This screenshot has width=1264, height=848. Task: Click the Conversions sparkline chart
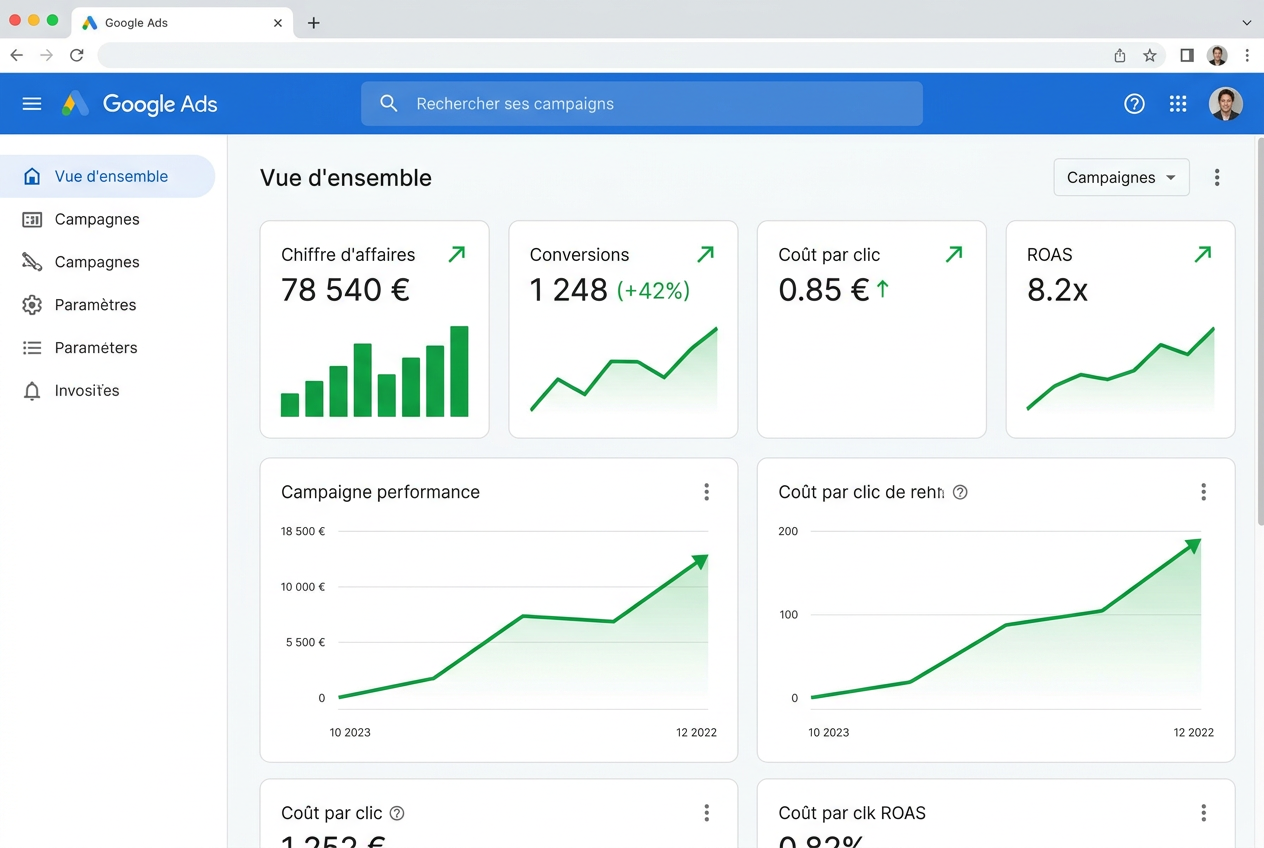pos(624,369)
